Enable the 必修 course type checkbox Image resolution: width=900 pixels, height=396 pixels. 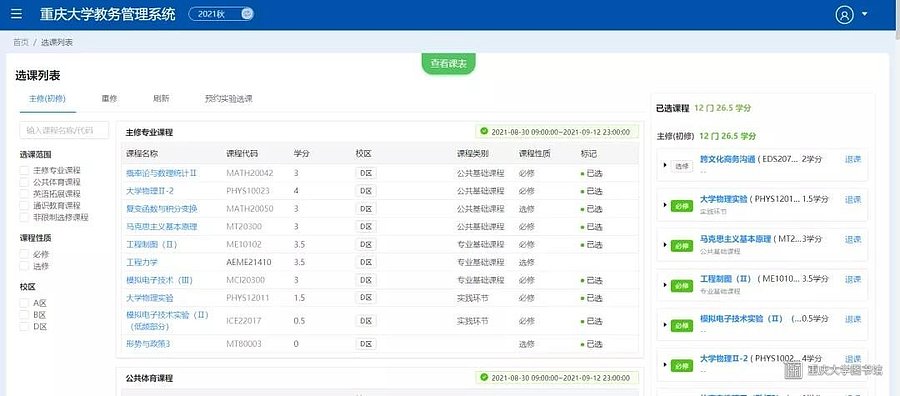[24, 254]
